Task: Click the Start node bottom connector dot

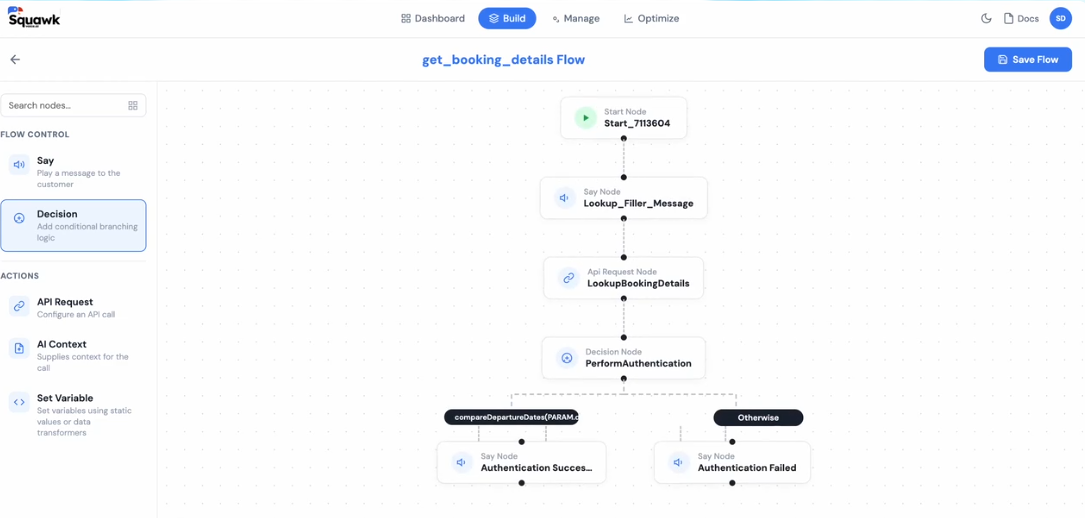Action: (x=623, y=139)
